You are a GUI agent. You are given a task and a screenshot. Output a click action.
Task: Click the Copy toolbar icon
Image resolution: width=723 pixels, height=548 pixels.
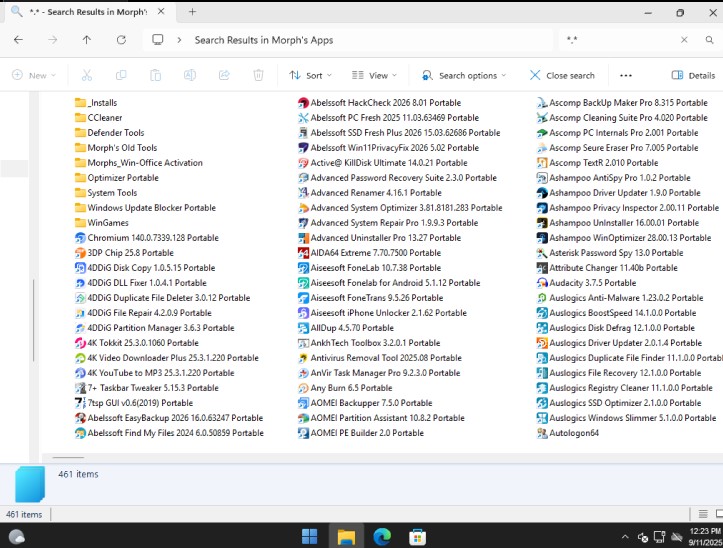tap(121, 75)
